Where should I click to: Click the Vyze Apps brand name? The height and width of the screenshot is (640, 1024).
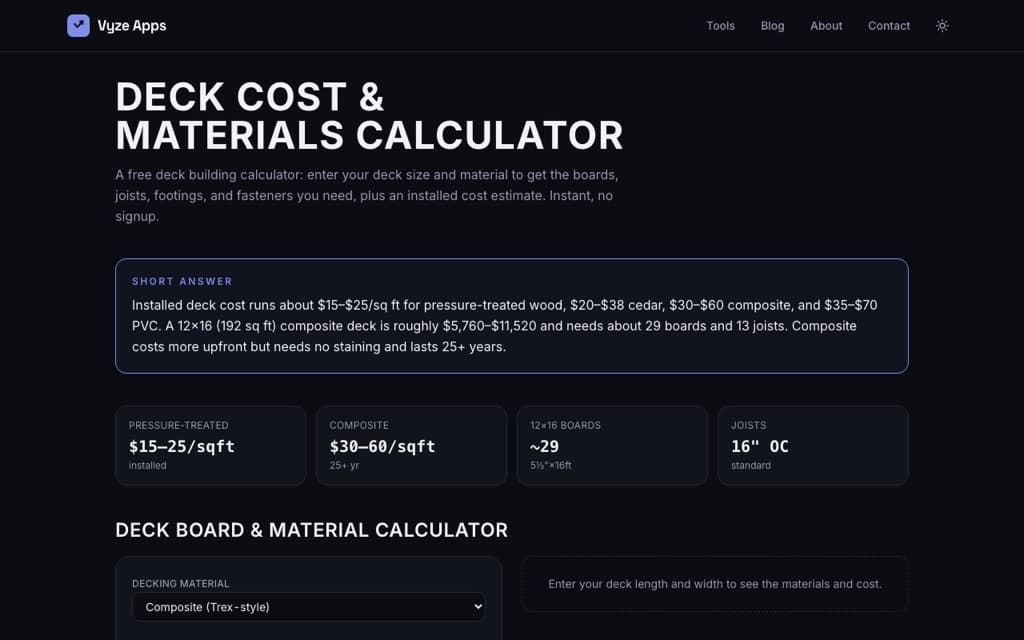coord(132,25)
